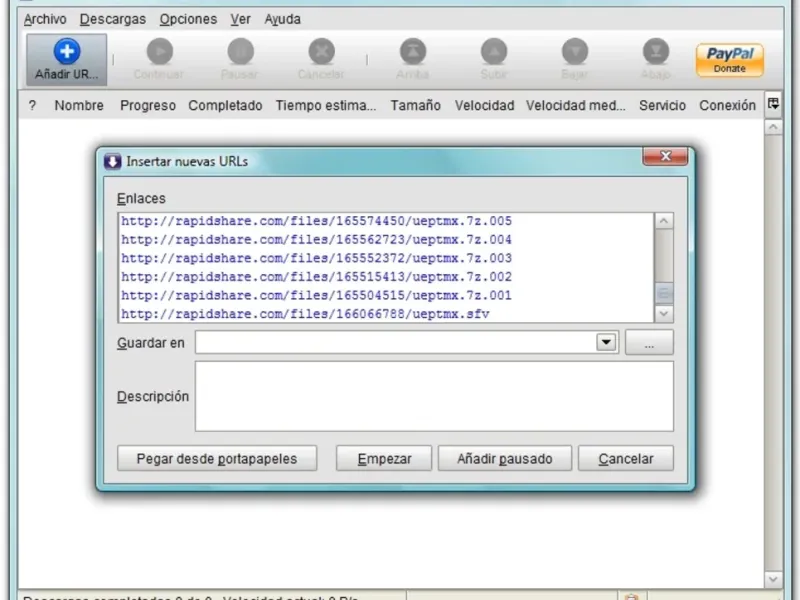
Task: Sort by the Tamaño column header
Action: 416,106
